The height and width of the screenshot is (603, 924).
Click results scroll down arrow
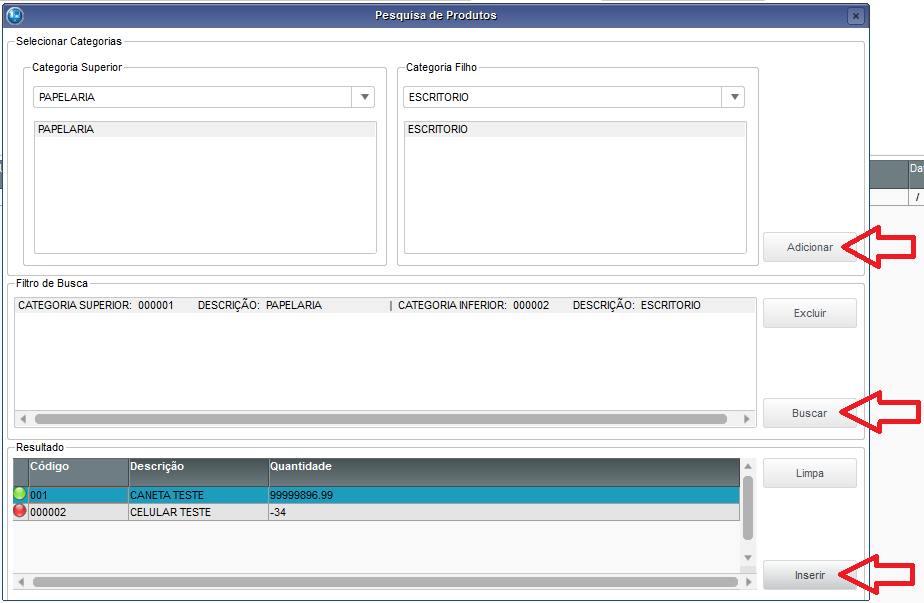coord(748,558)
